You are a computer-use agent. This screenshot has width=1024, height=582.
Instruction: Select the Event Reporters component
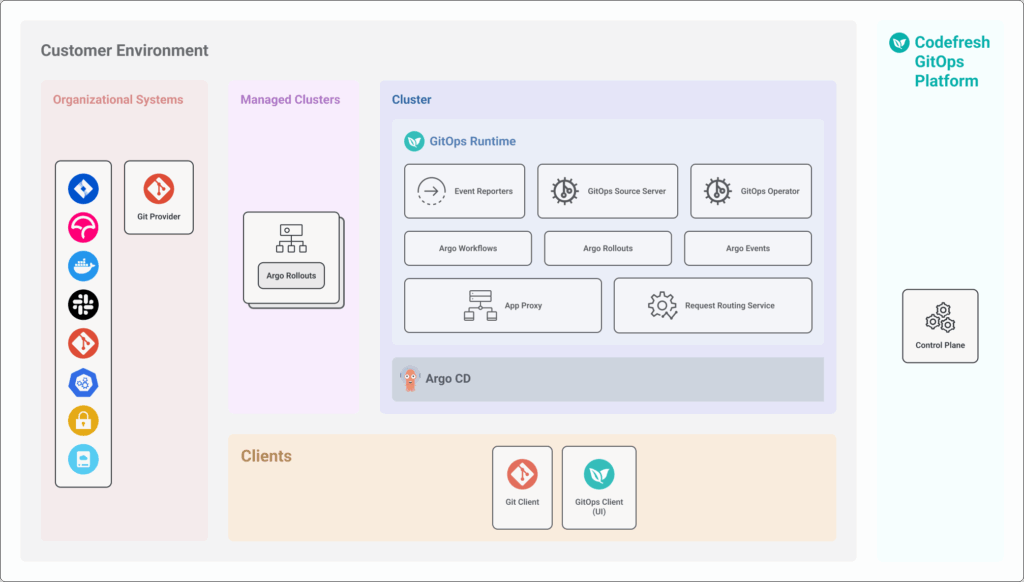(464, 191)
